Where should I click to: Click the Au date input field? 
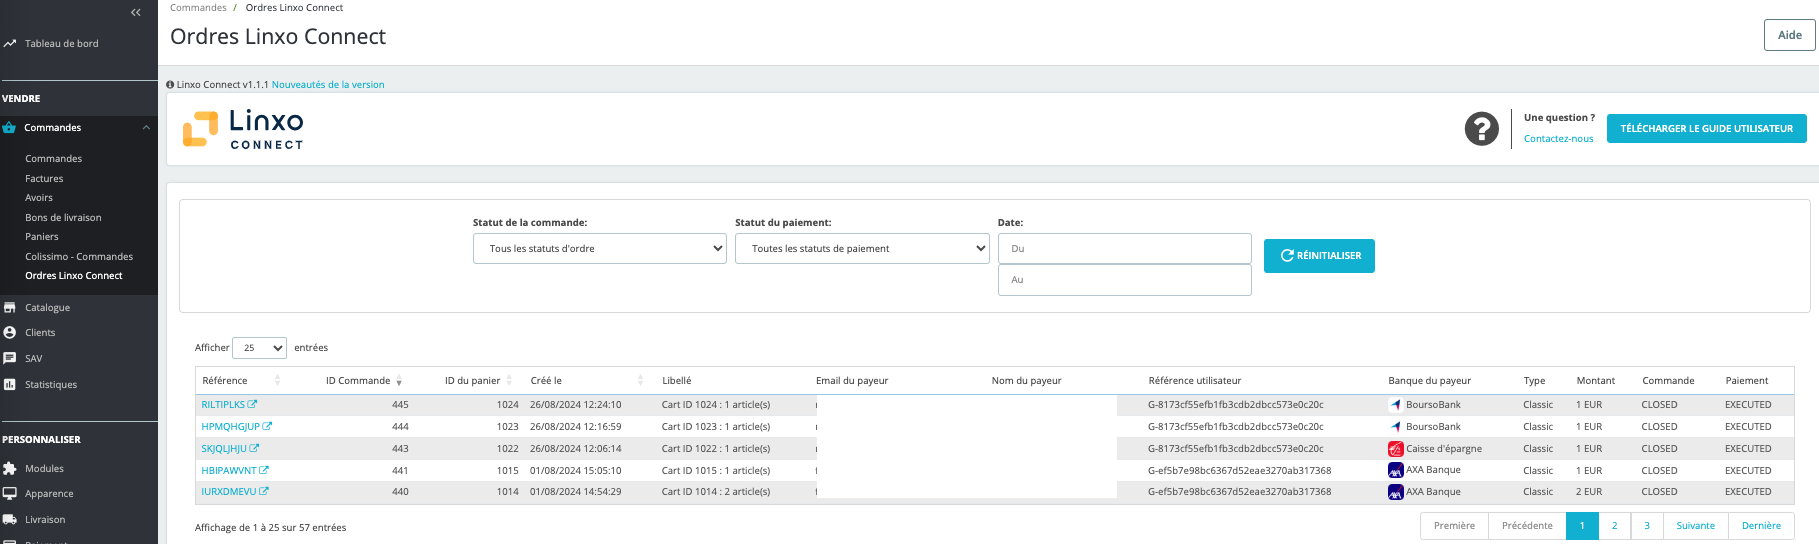[1124, 280]
